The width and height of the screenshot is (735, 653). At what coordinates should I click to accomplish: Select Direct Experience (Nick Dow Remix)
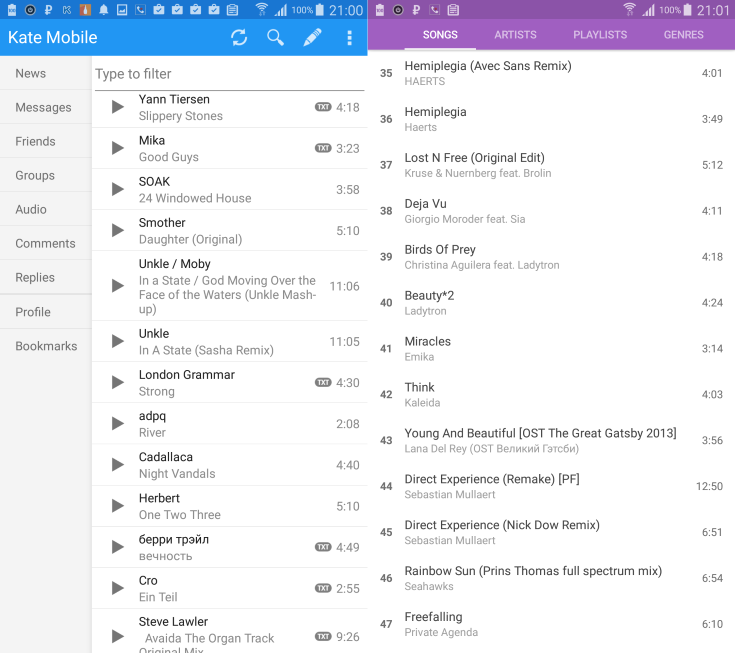(x=551, y=533)
